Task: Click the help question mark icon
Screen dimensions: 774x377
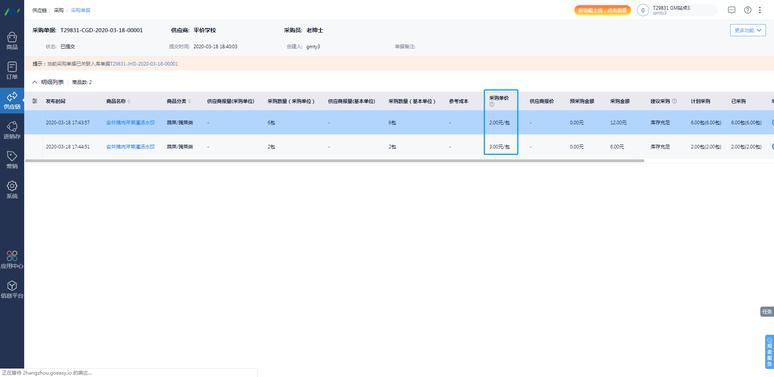Action: click(x=747, y=10)
